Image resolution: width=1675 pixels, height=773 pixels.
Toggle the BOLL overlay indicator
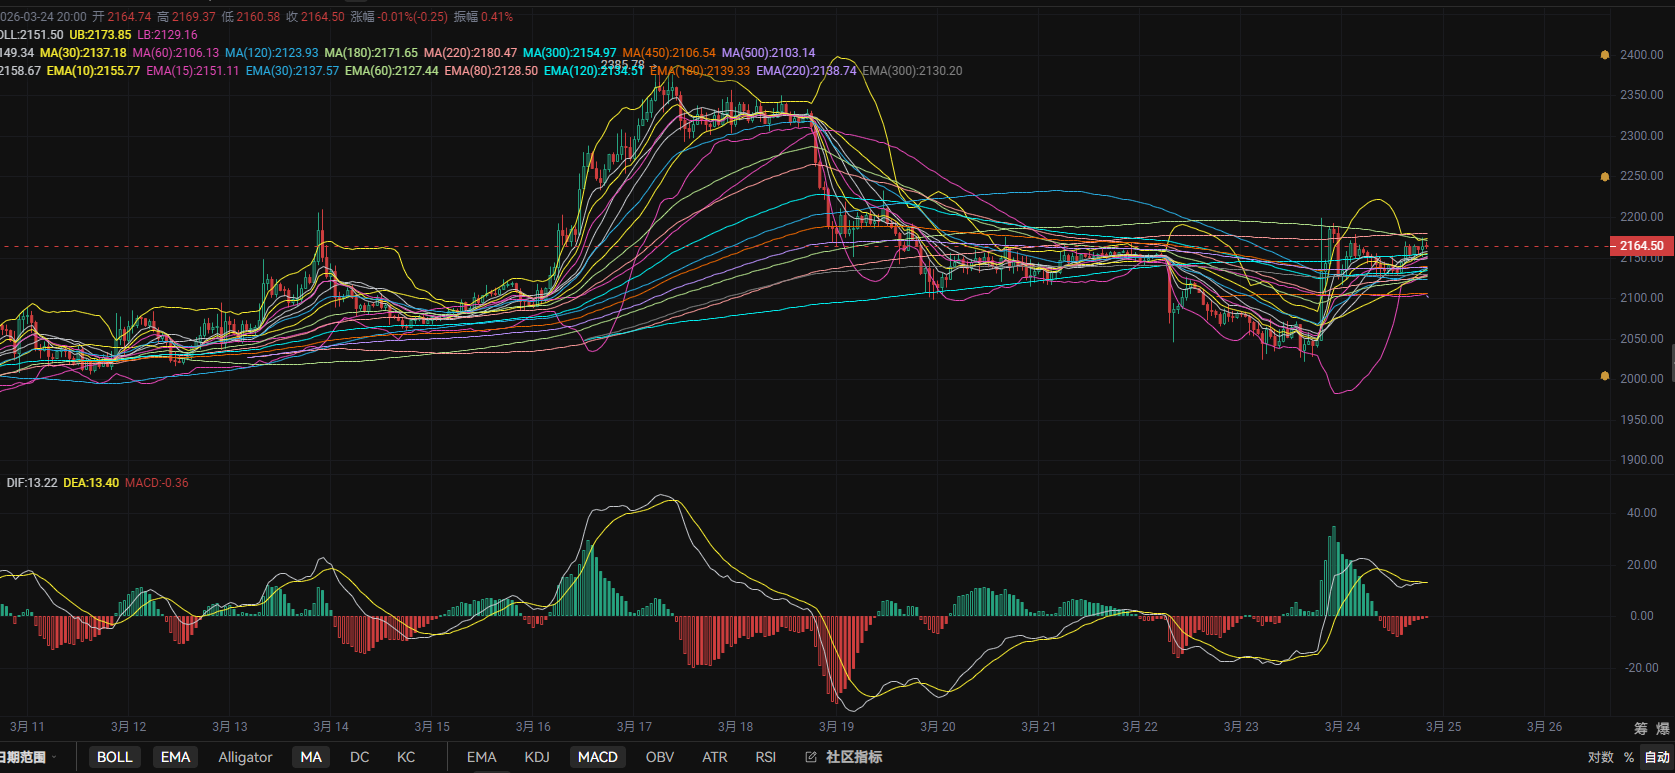pyautogui.click(x=114, y=757)
